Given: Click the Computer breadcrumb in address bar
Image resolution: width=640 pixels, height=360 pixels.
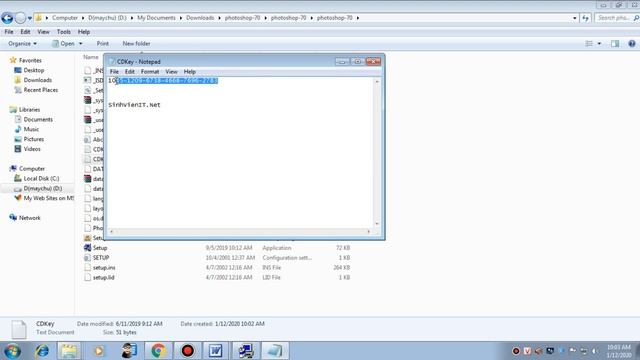Looking at the screenshot, I should [x=64, y=18].
